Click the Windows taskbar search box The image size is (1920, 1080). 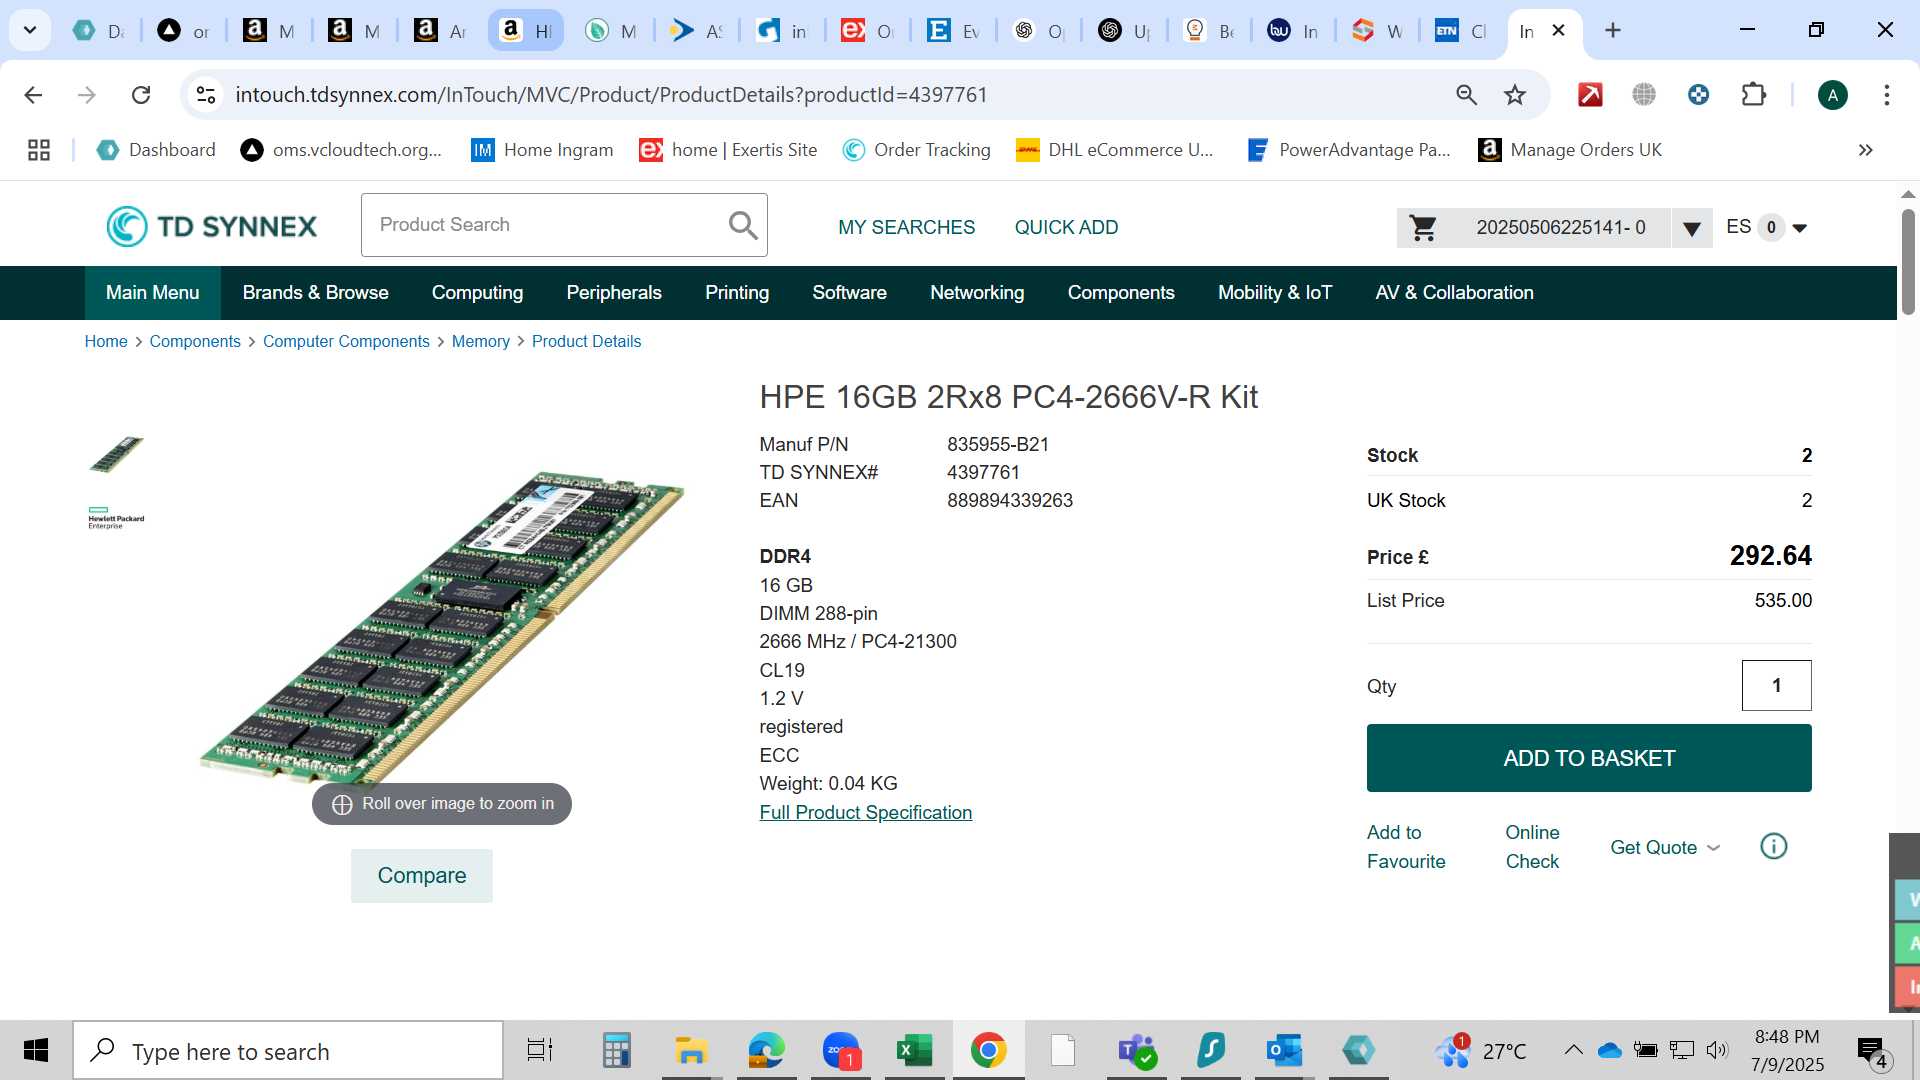[288, 1051]
